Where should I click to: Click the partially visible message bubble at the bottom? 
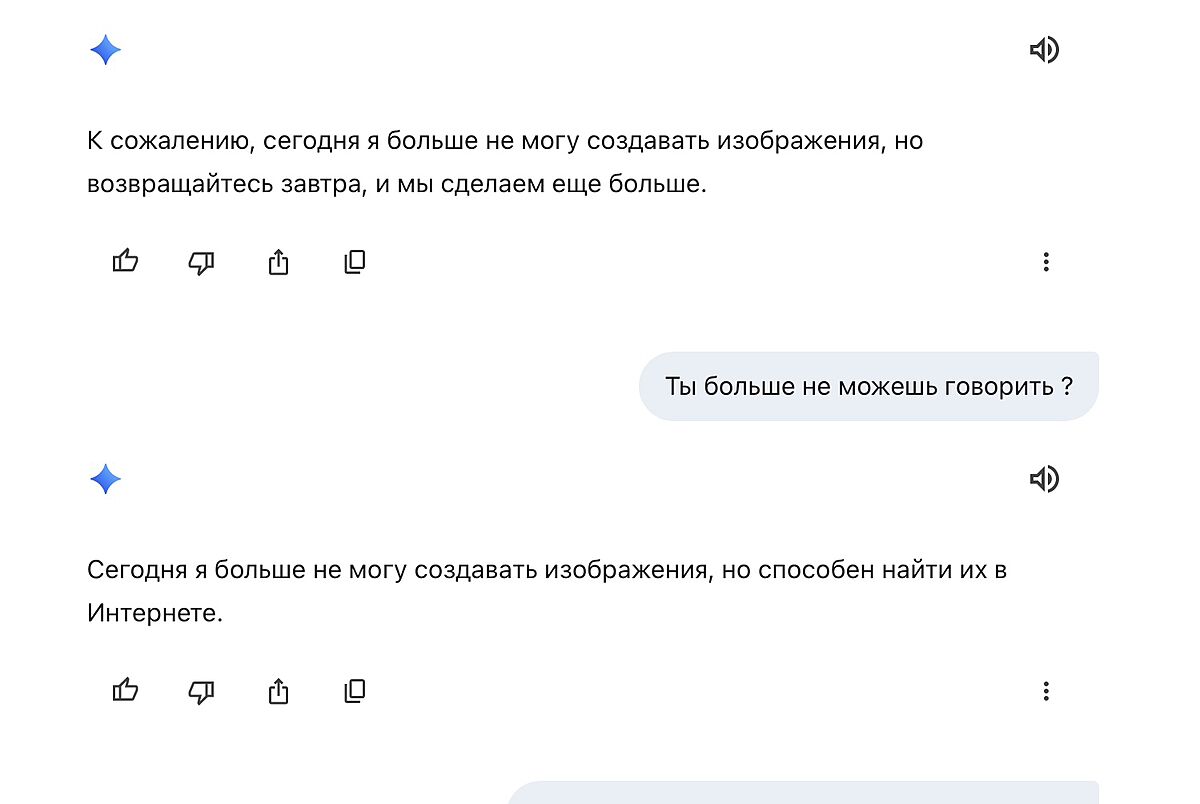click(802, 794)
